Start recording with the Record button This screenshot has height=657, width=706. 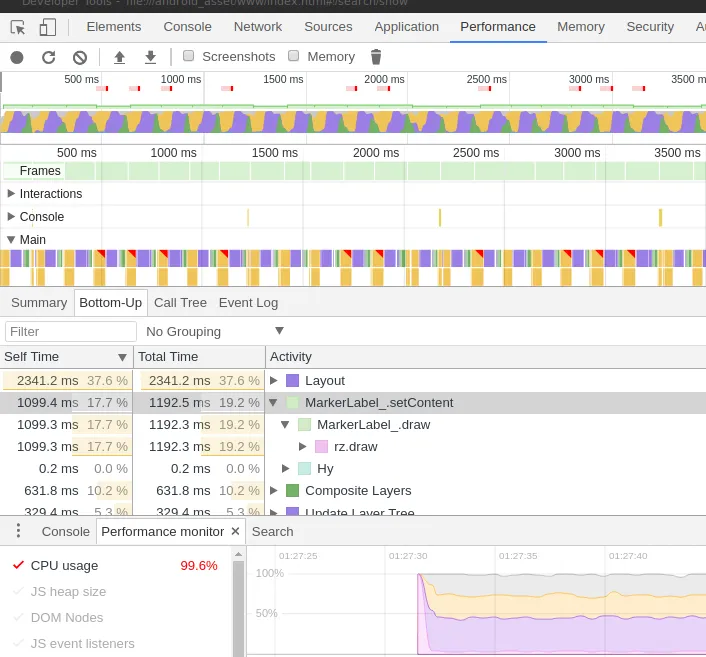[17, 57]
